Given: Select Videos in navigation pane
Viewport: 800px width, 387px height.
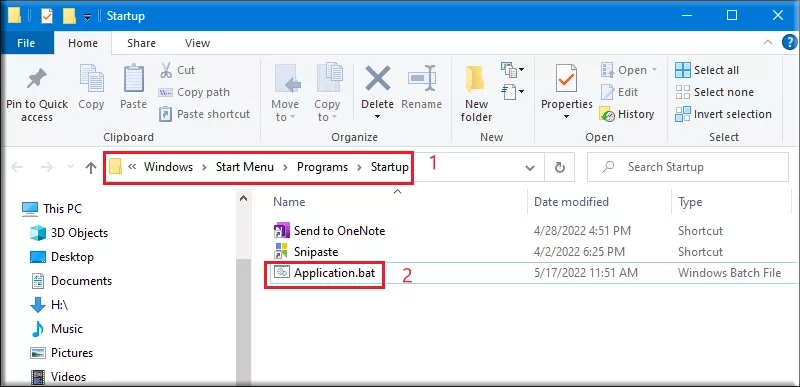Looking at the screenshot, I should [x=58, y=377].
